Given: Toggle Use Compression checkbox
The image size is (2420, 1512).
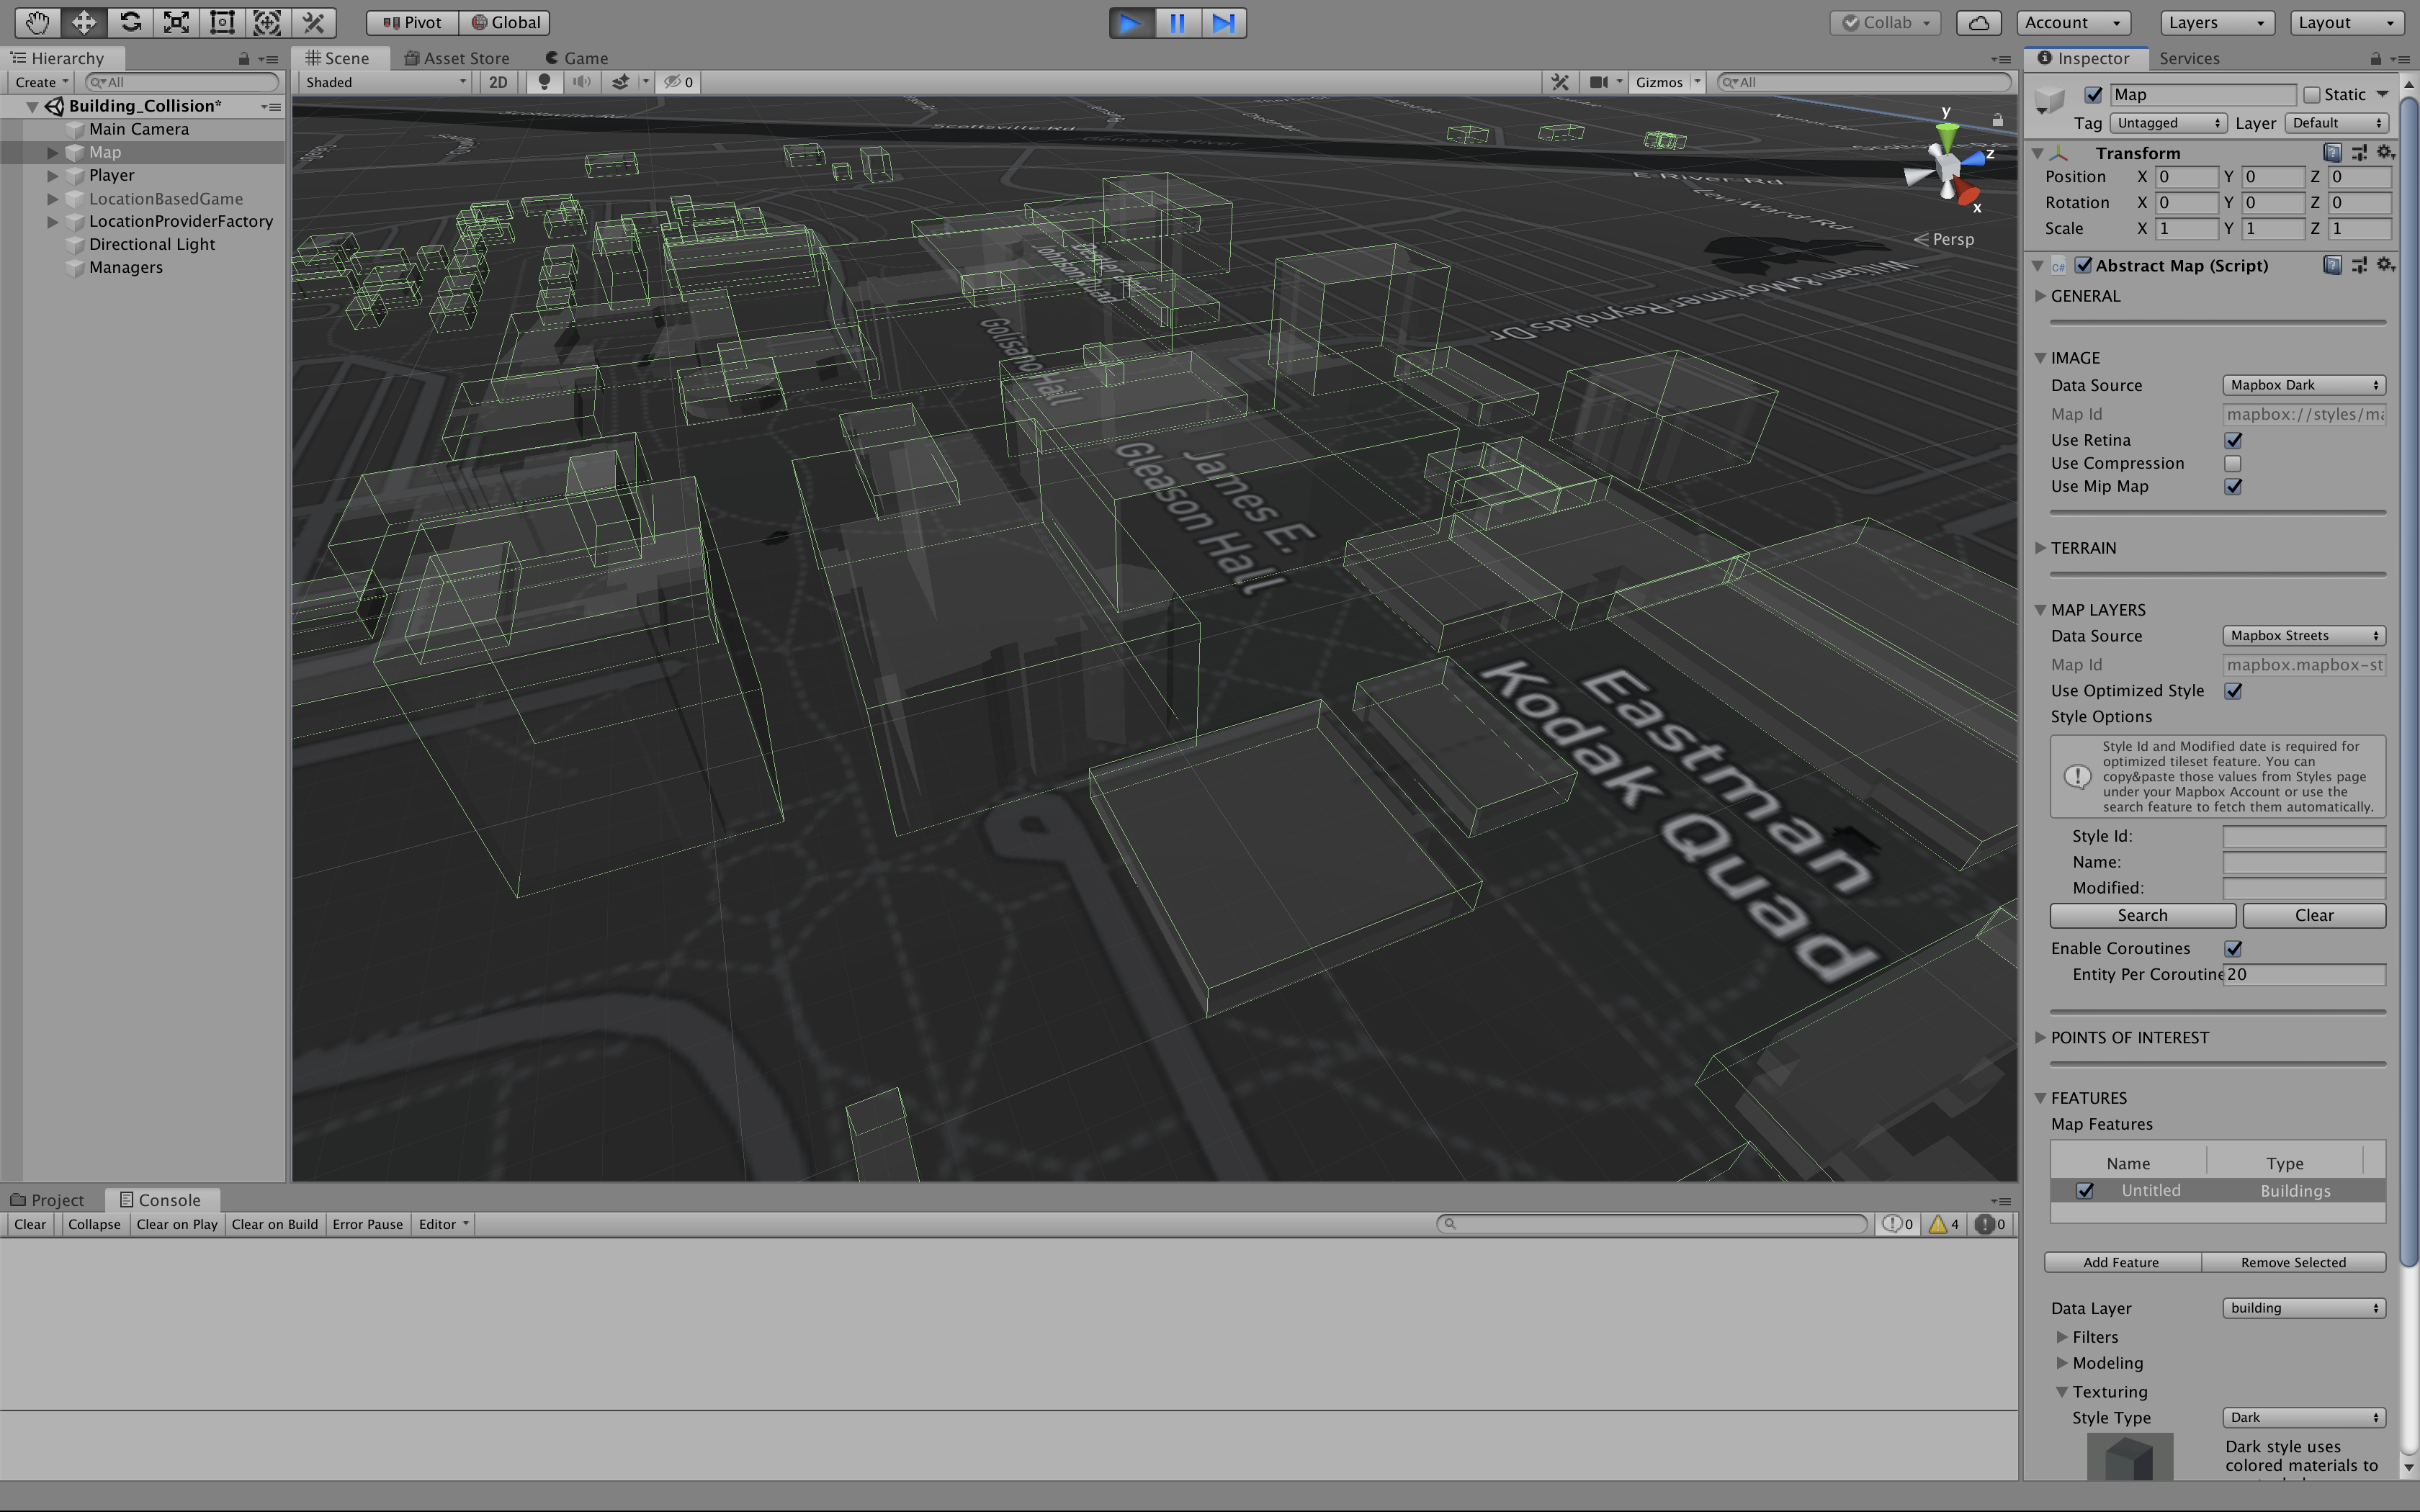Looking at the screenshot, I should click(2232, 463).
